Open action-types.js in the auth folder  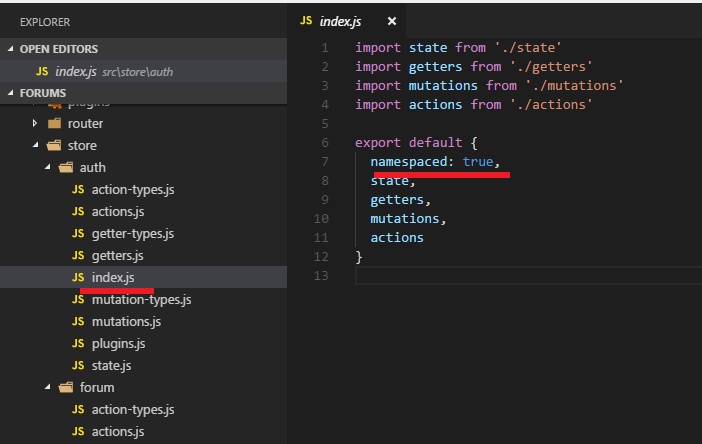(x=133, y=190)
